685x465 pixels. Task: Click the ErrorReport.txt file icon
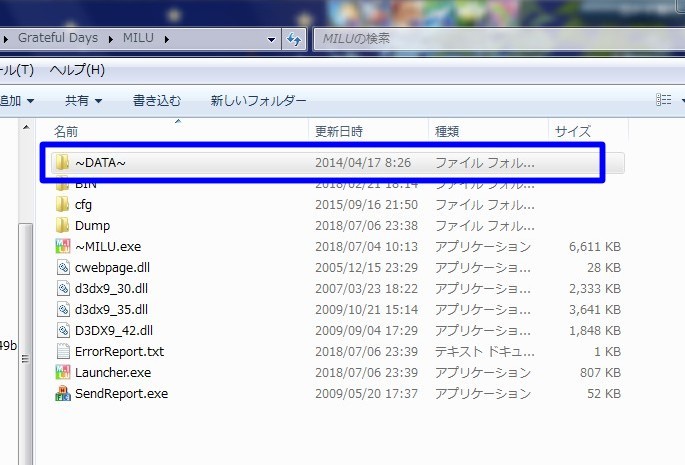[x=62, y=351]
